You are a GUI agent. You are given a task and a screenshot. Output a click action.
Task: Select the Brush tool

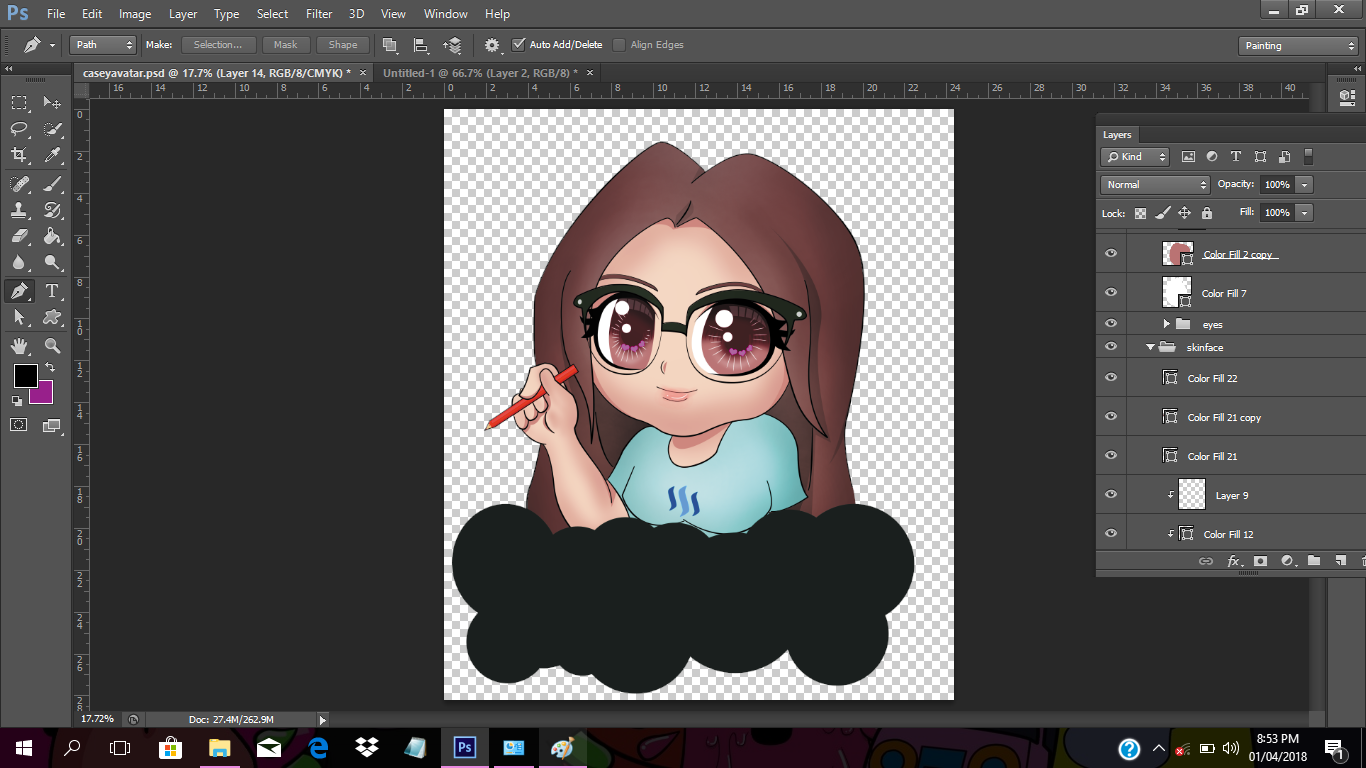[x=52, y=184]
